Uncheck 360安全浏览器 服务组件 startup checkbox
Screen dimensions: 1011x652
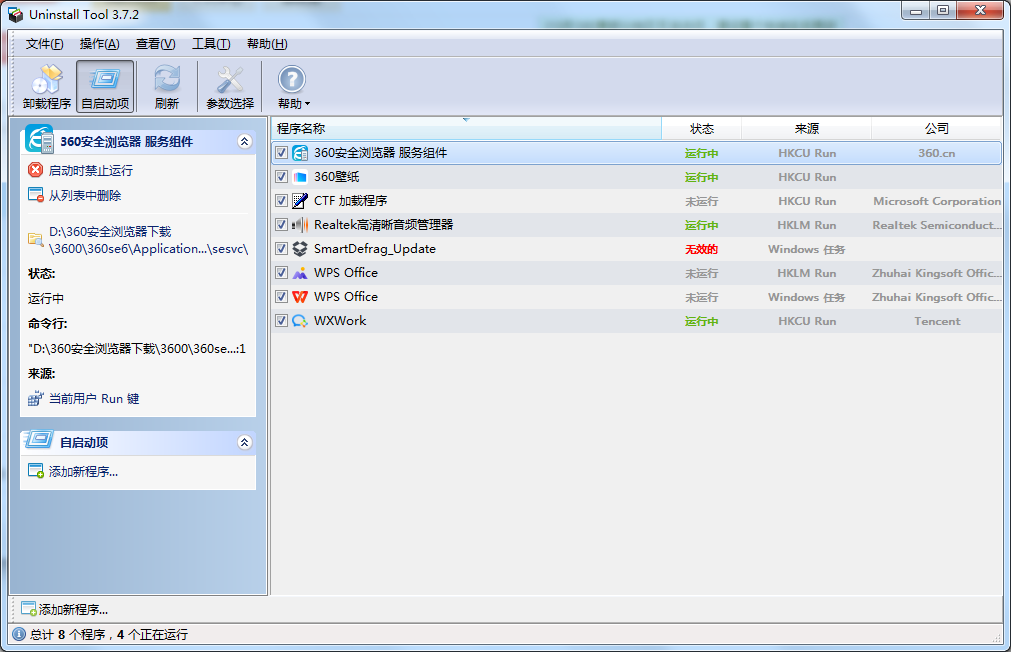tap(281, 153)
